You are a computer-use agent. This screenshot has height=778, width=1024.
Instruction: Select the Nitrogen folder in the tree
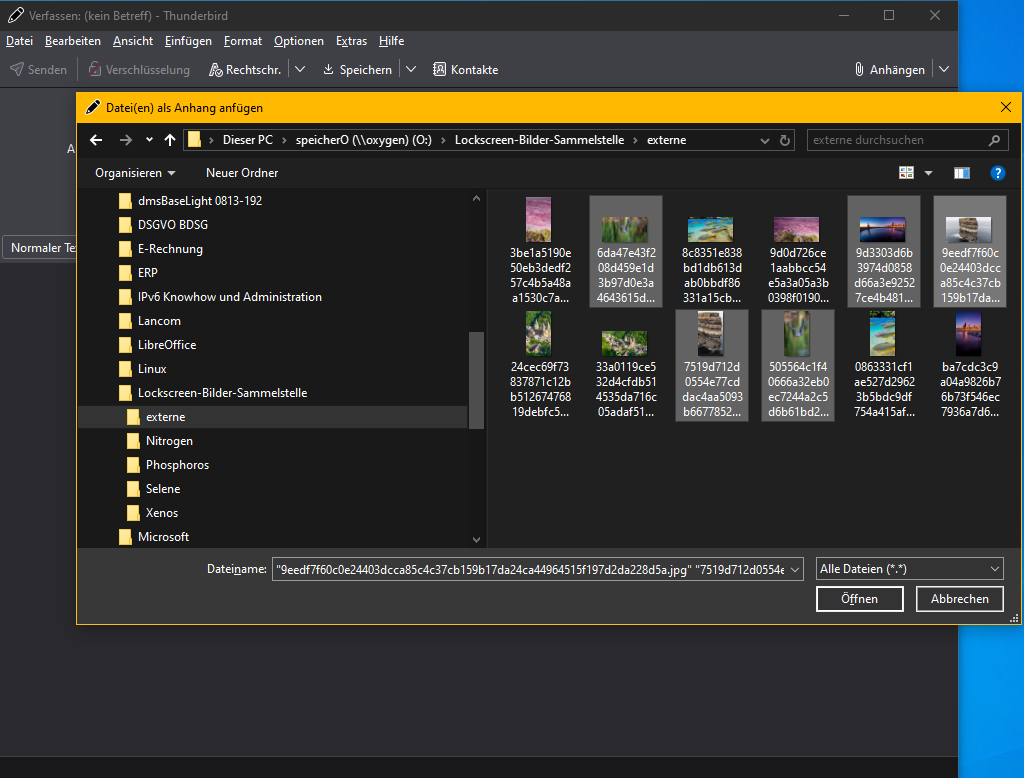pyautogui.click(x=169, y=441)
